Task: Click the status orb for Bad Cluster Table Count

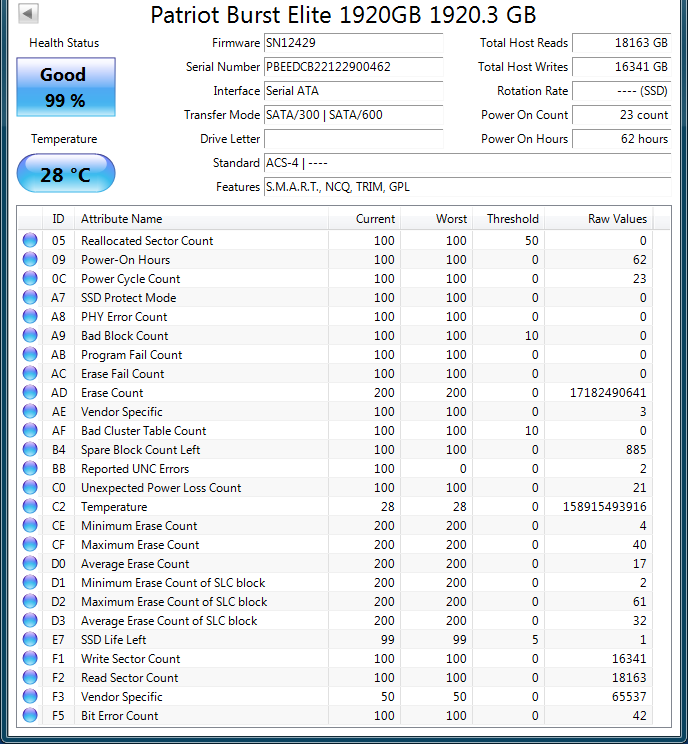Action: 30,430
